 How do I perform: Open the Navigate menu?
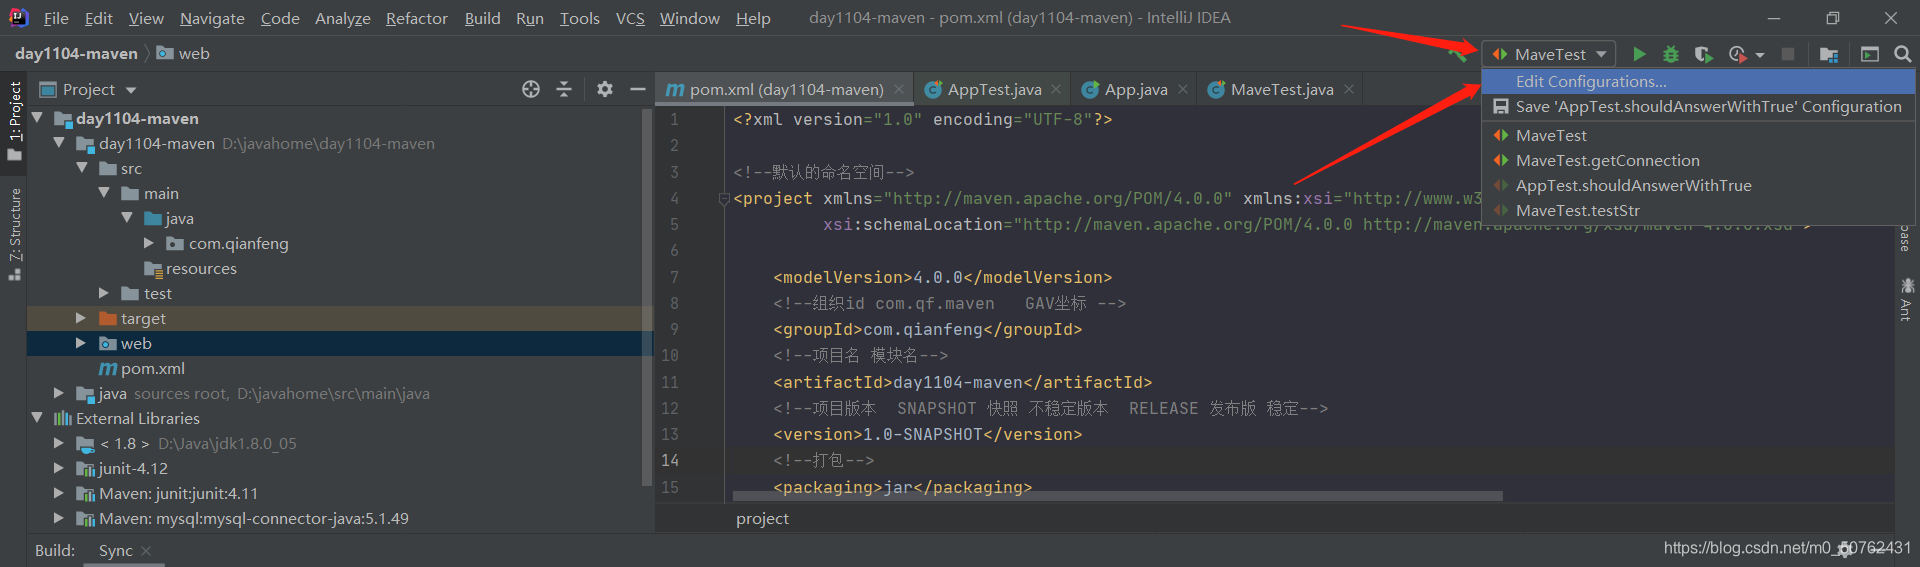(212, 18)
